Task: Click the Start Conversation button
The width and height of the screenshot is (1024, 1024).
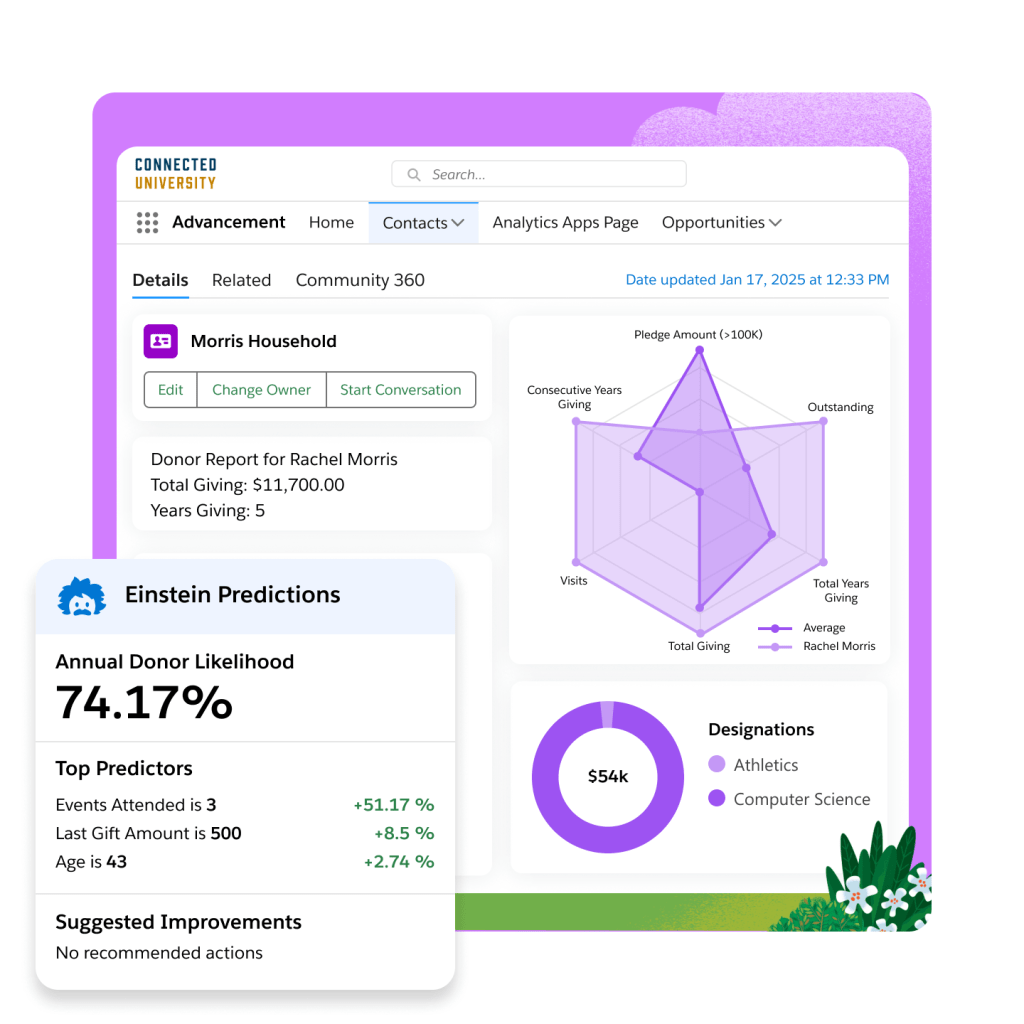Action: 400,390
